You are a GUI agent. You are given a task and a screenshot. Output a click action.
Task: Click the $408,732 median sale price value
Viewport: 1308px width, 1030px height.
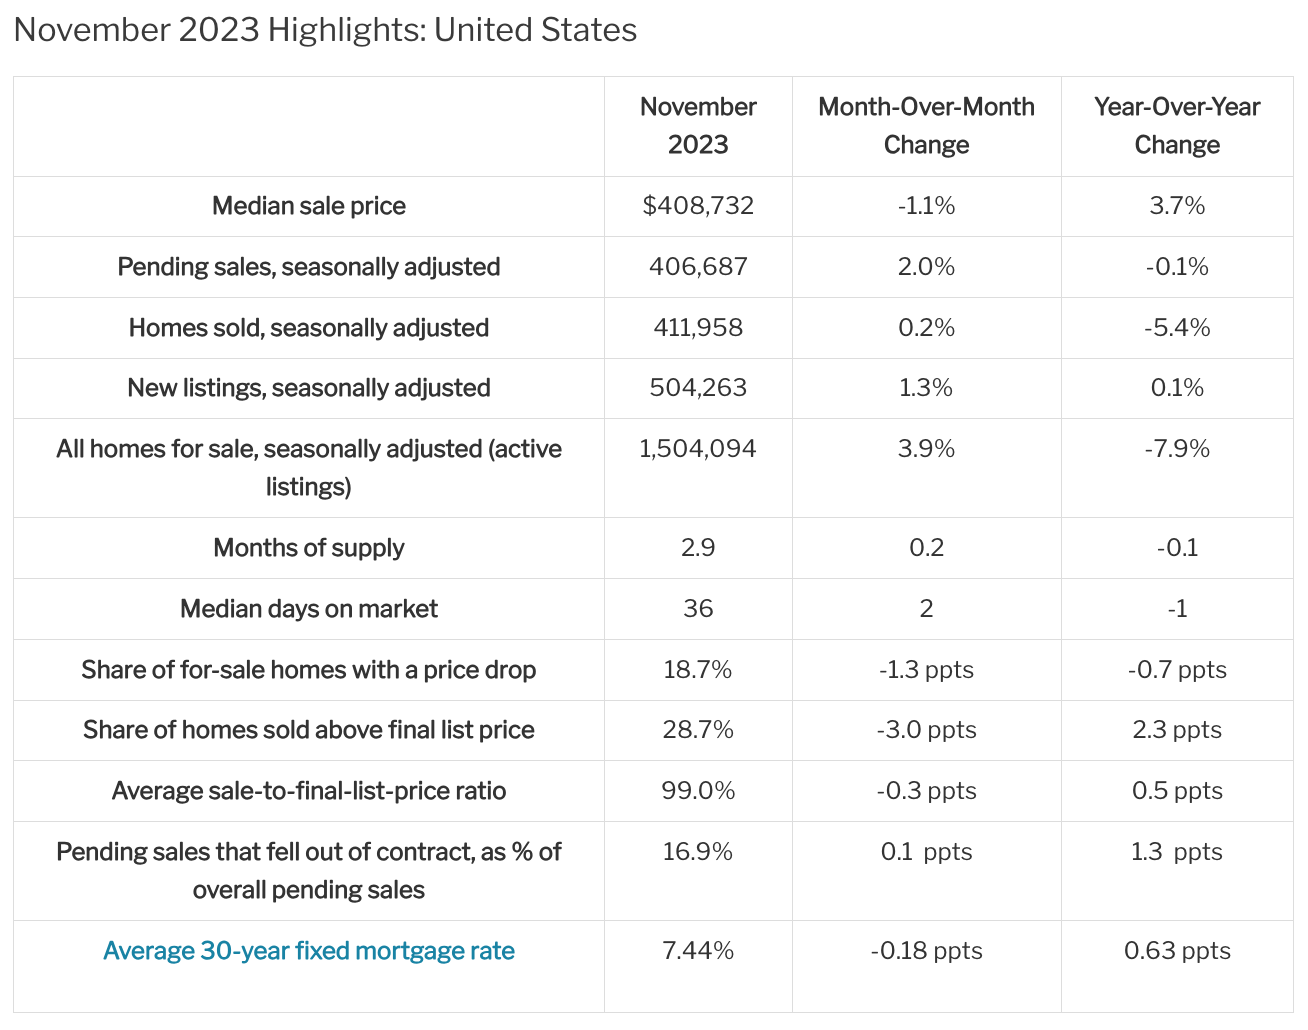[x=698, y=206]
